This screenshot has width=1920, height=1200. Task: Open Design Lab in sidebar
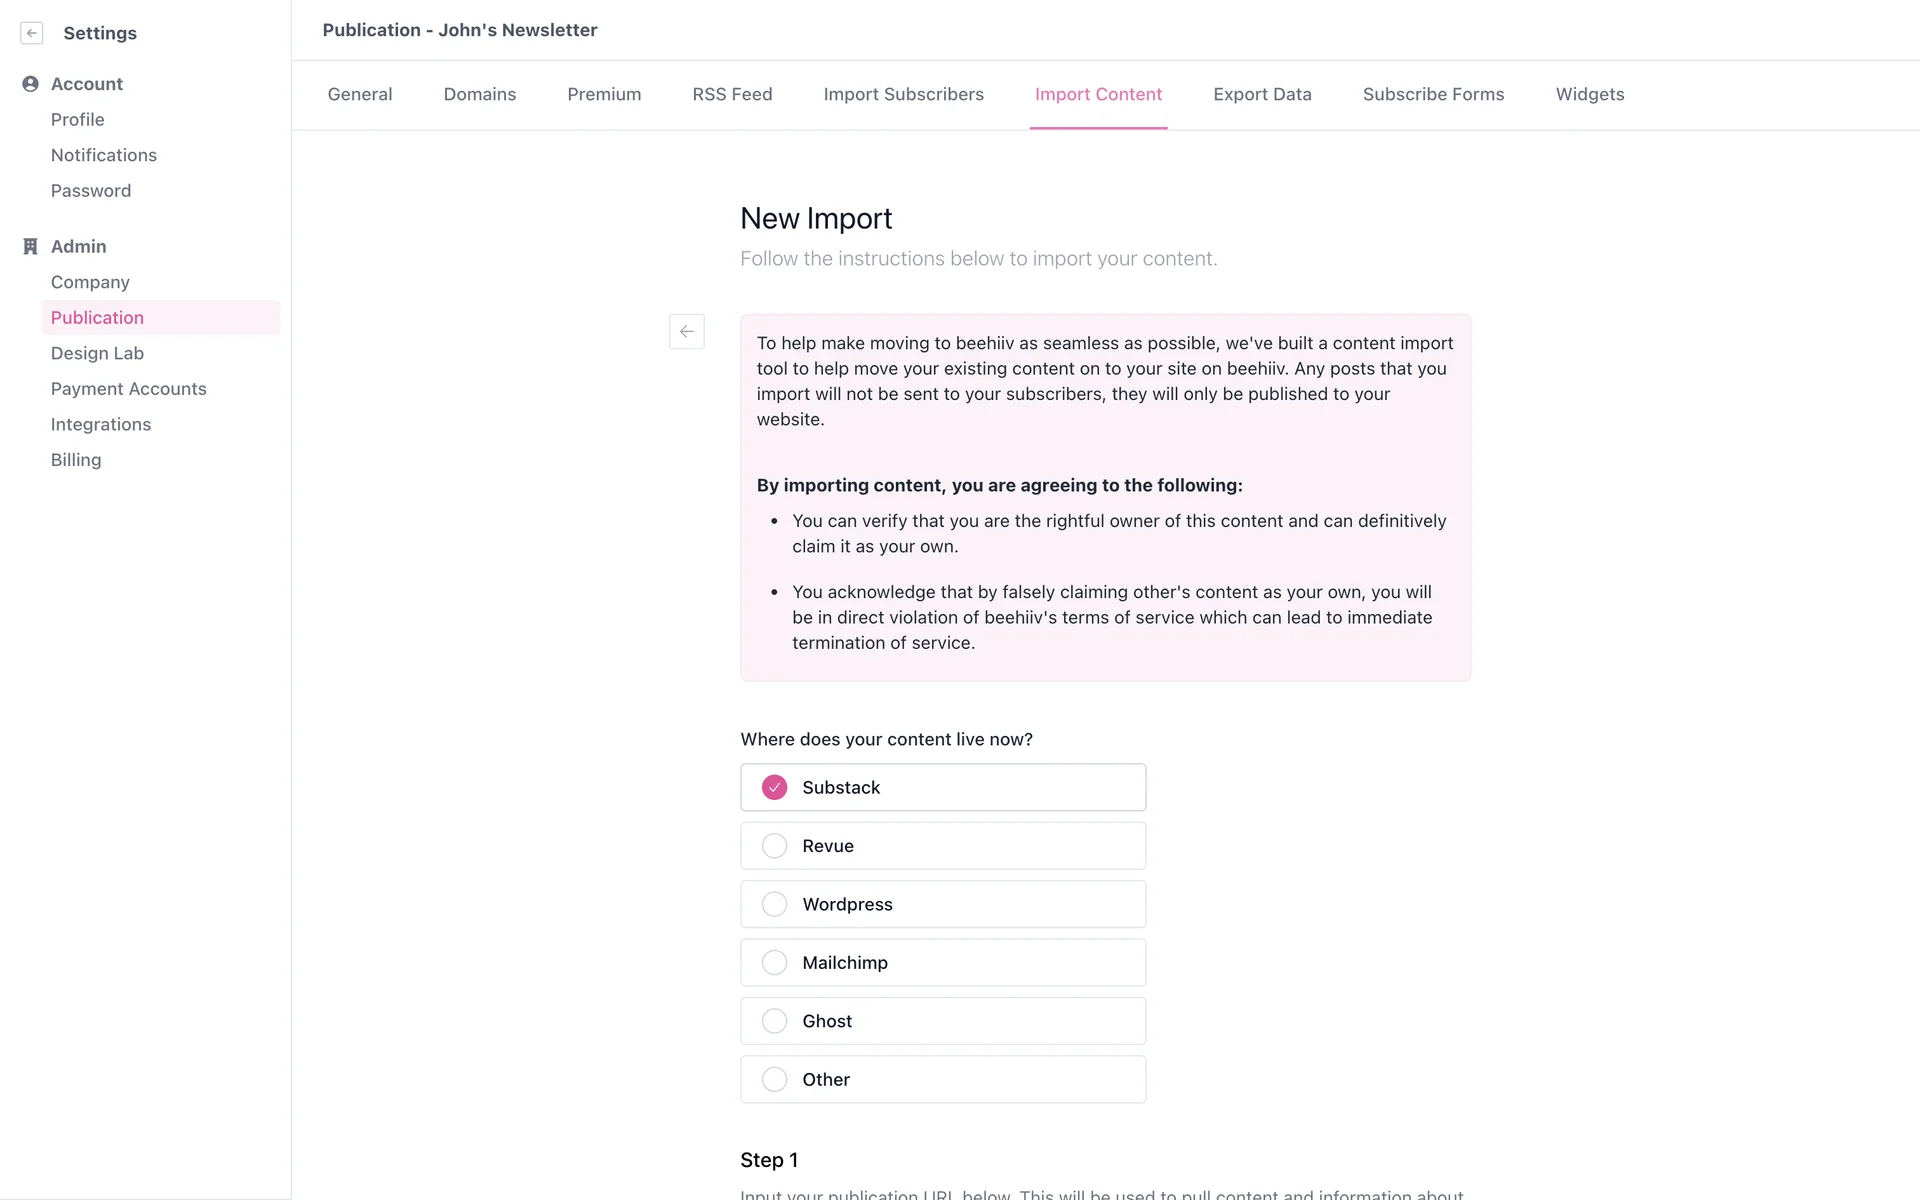[x=97, y=353]
